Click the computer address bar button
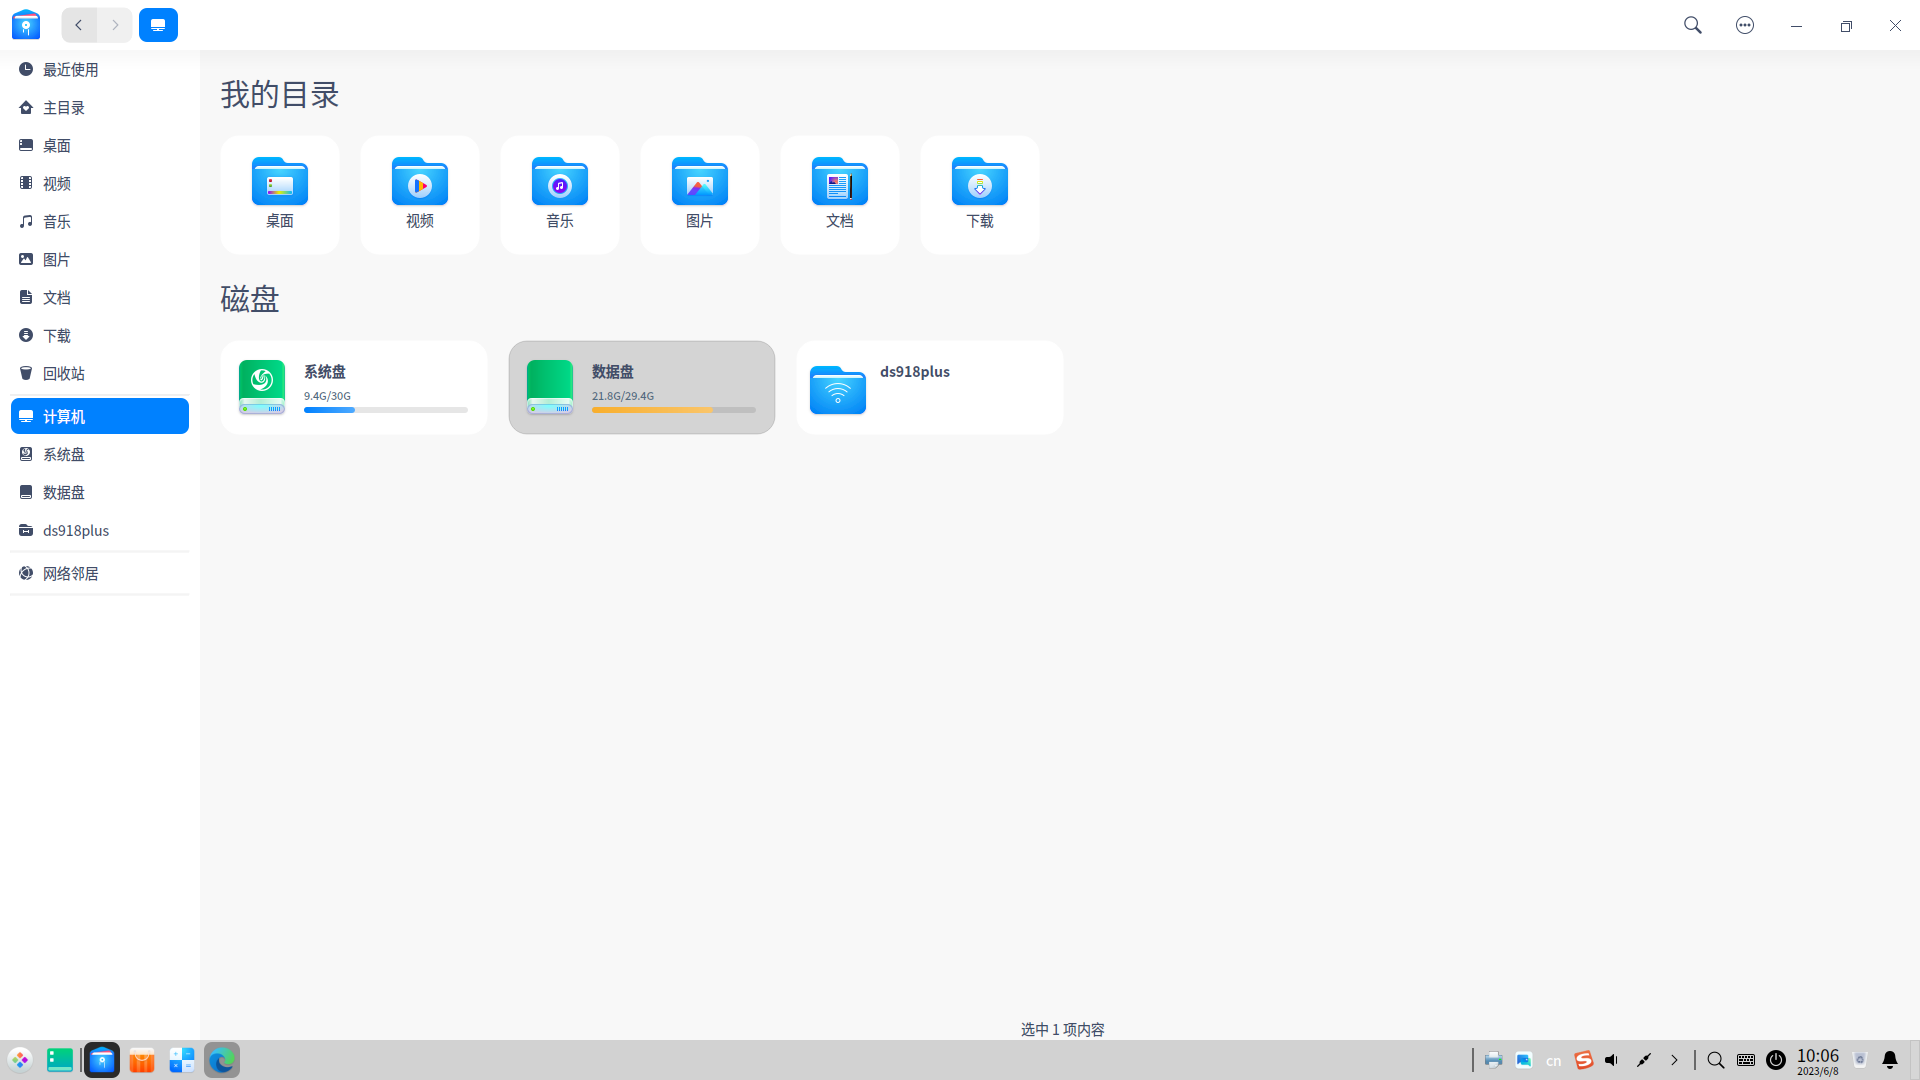 click(x=158, y=25)
